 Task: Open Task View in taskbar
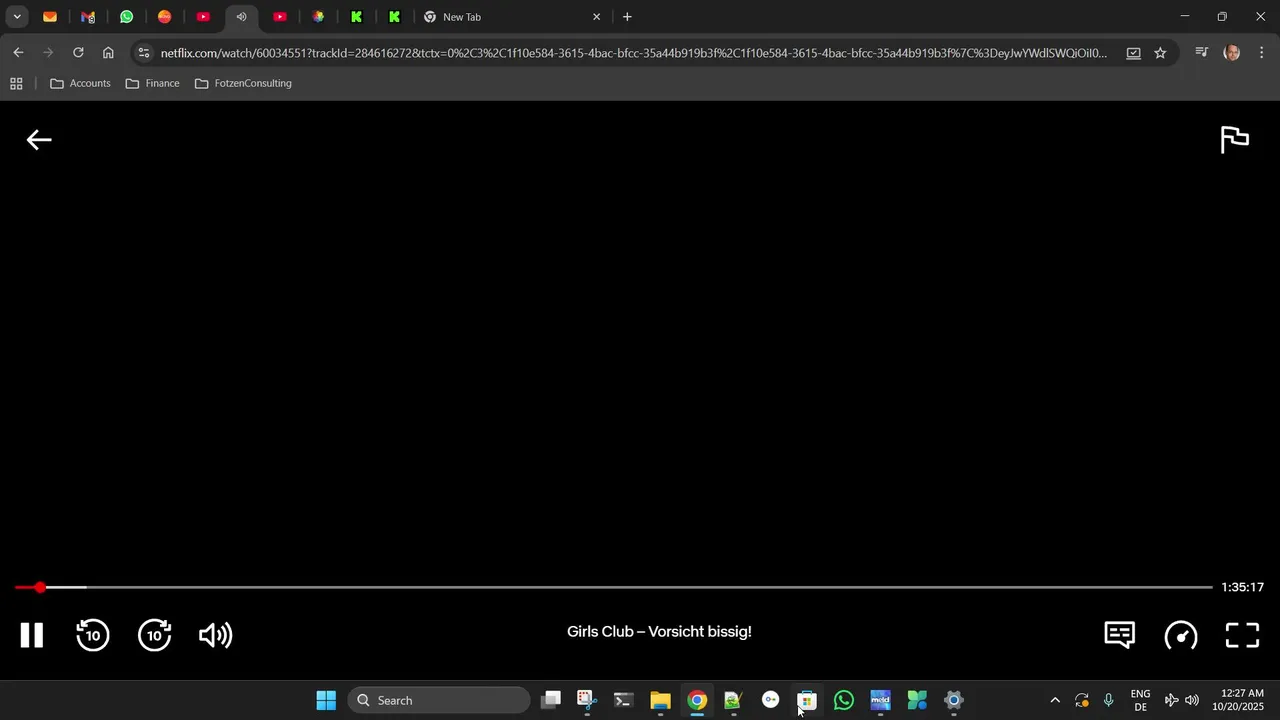point(550,700)
